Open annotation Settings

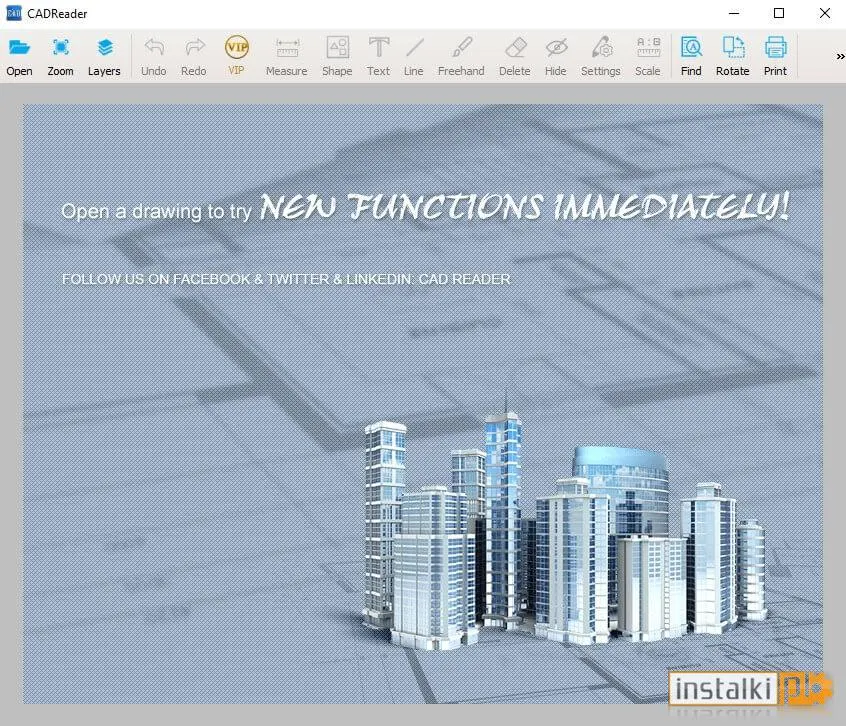[x=601, y=57]
